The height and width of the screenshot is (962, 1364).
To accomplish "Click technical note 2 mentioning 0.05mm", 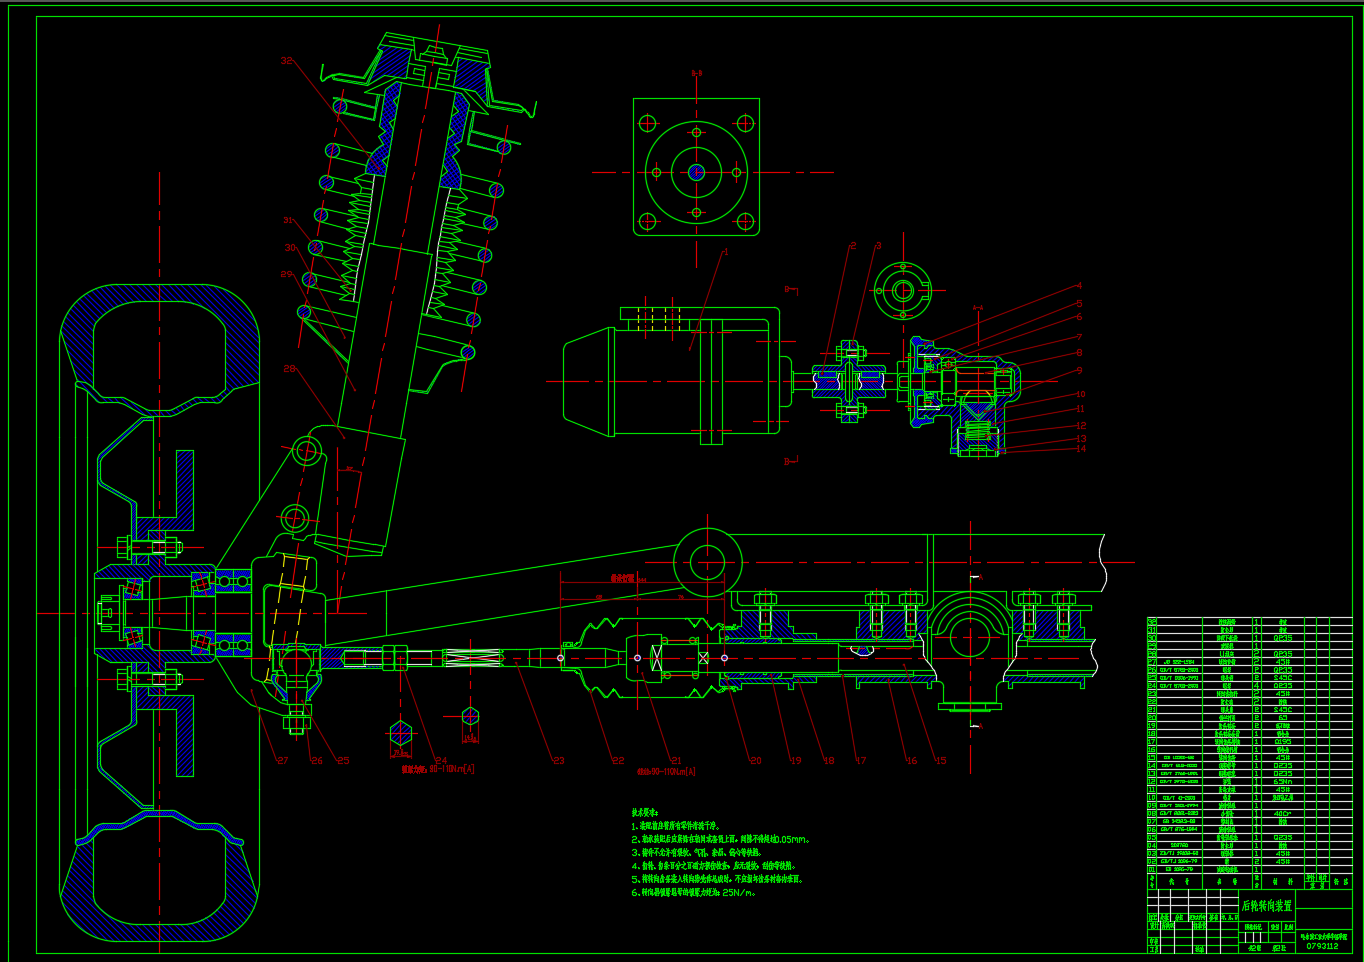I will (x=720, y=840).
